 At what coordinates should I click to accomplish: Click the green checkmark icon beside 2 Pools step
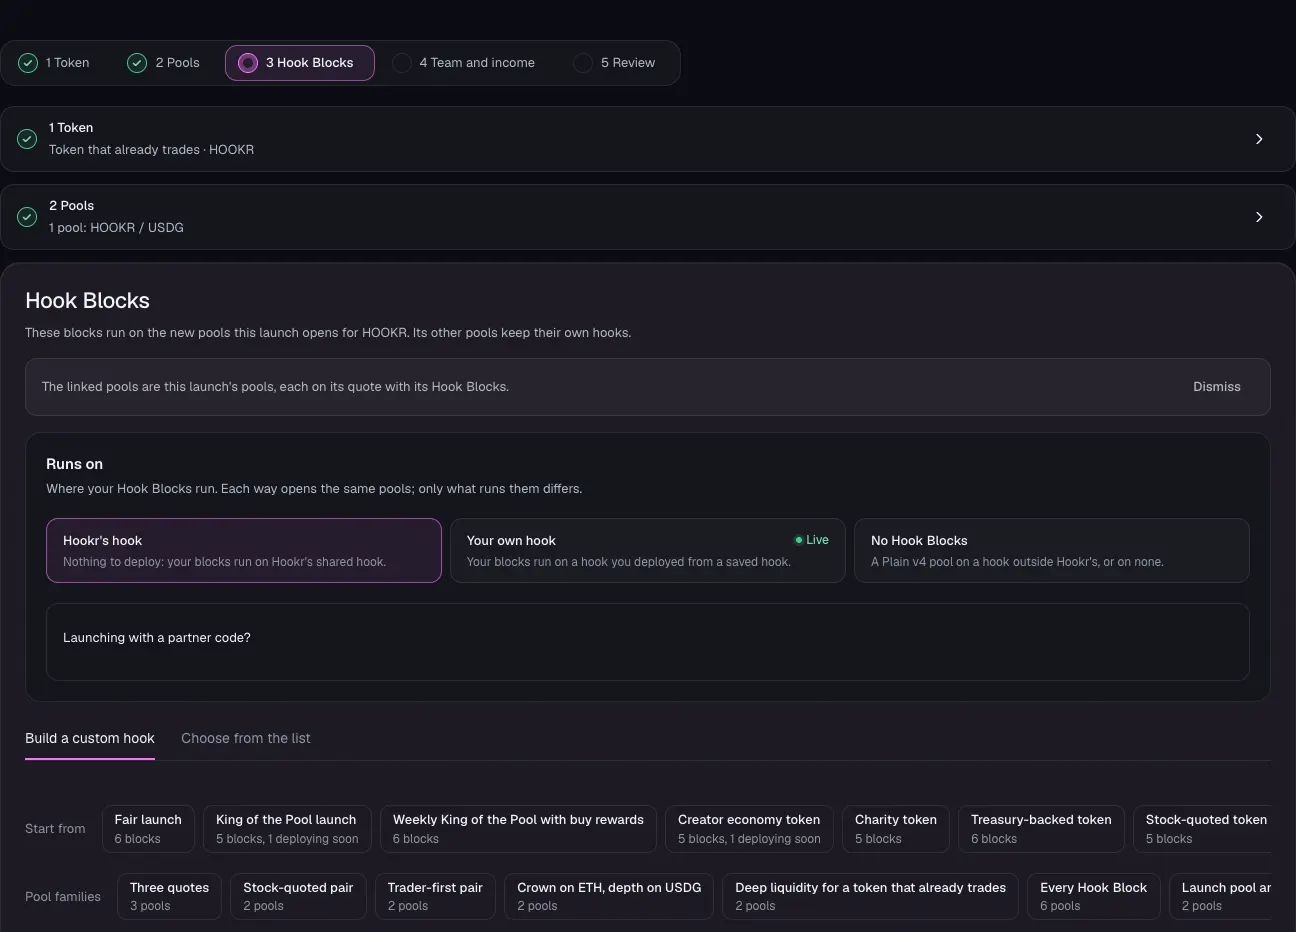coord(137,63)
